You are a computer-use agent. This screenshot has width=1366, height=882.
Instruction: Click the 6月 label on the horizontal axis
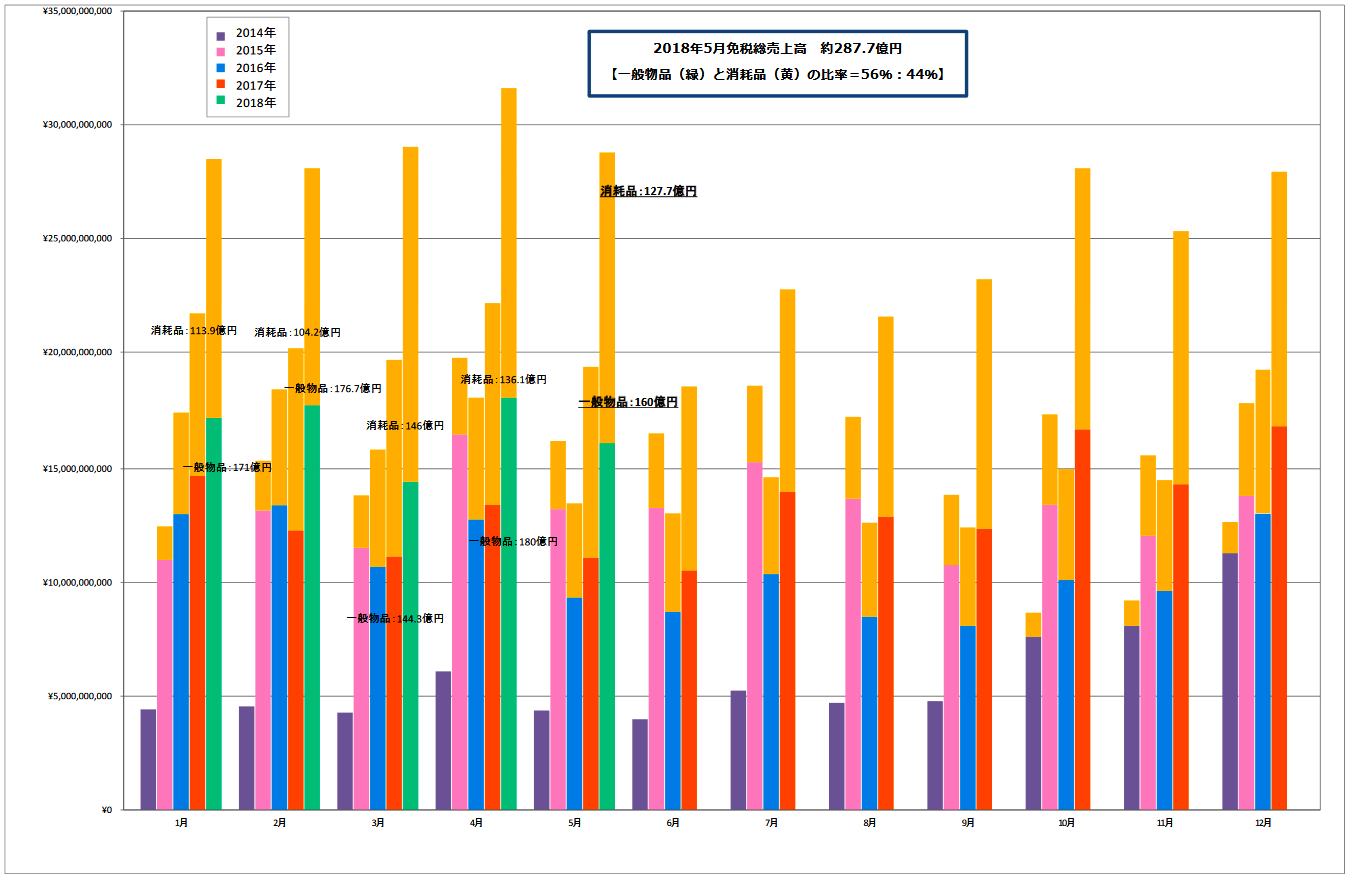pyautogui.click(x=672, y=823)
